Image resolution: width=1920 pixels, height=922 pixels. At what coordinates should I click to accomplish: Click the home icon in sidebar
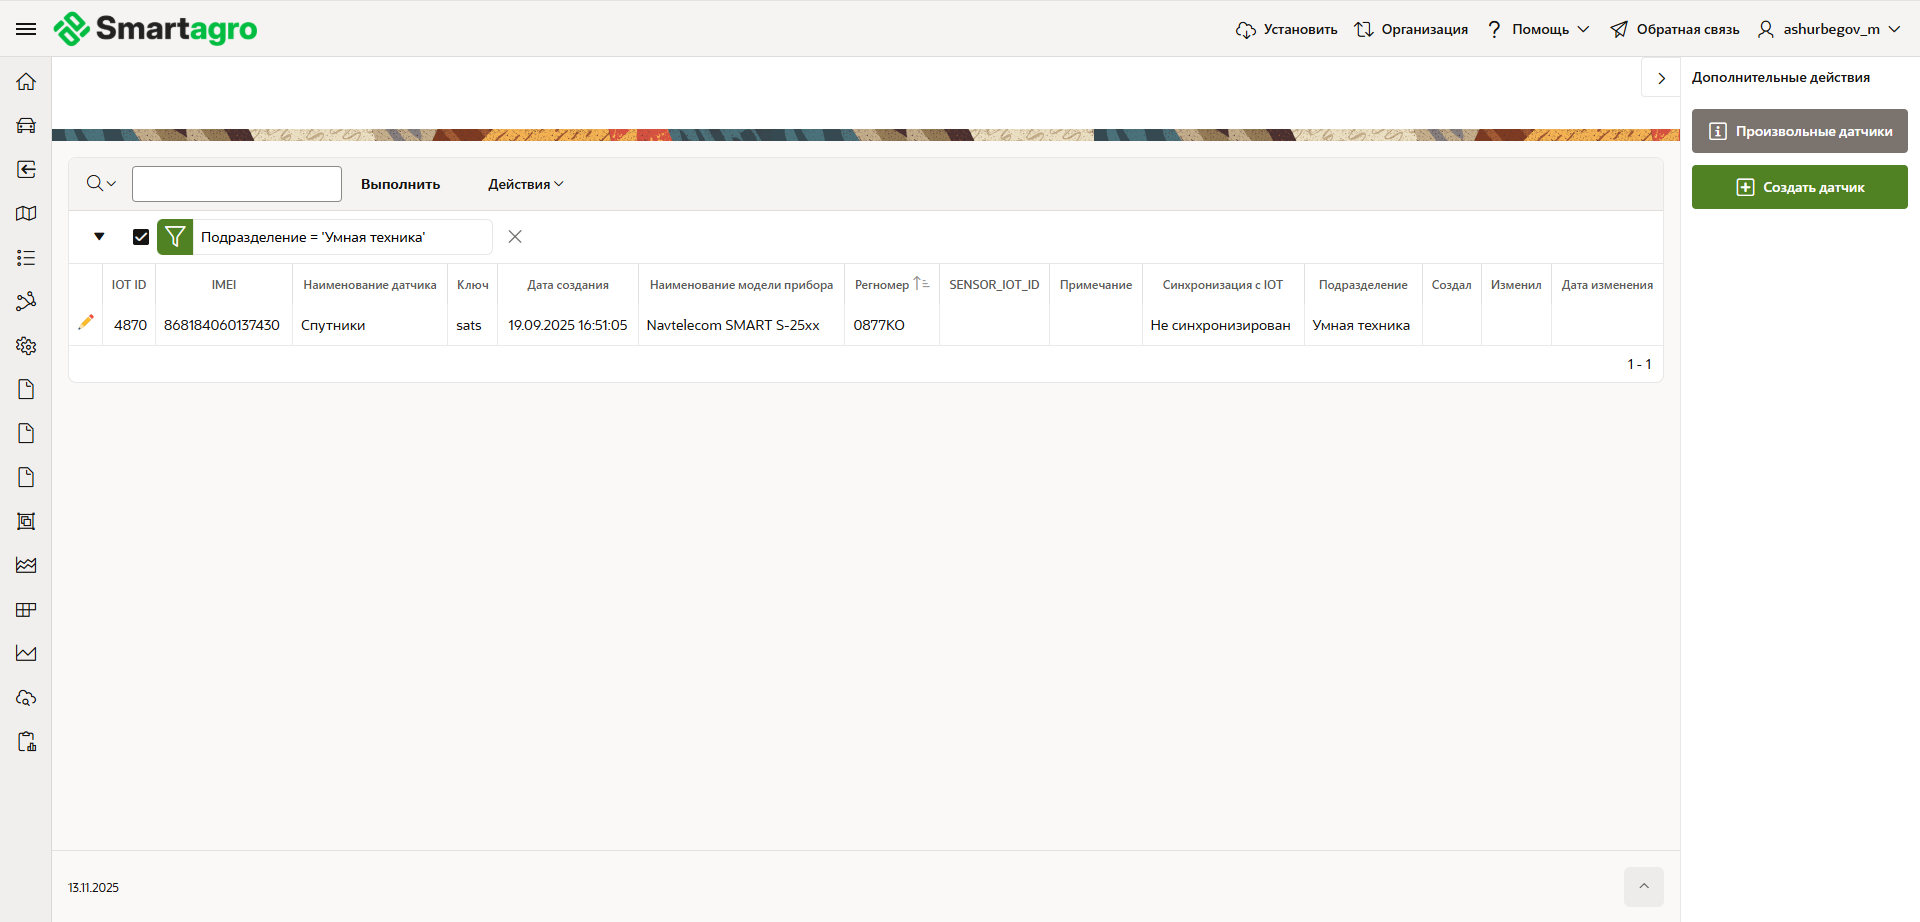(x=26, y=82)
